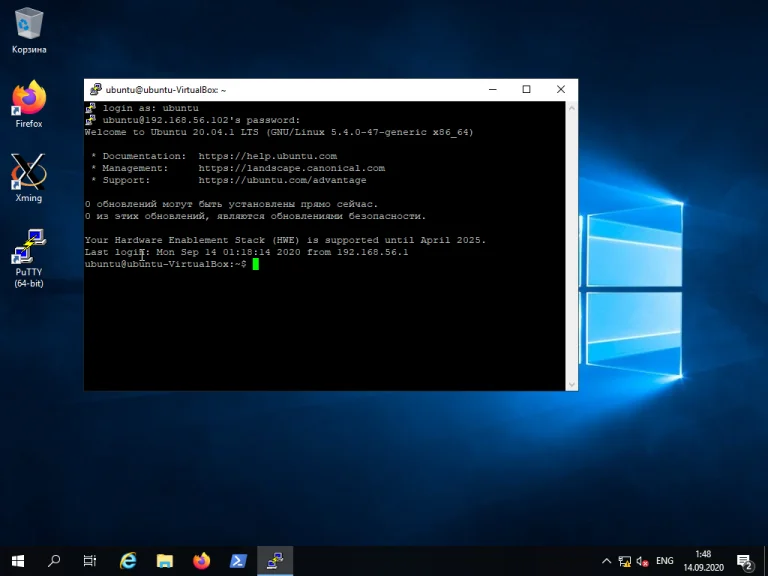This screenshot has height=576, width=768.
Task: Click the muted volume tray icon
Action: [643, 561]
